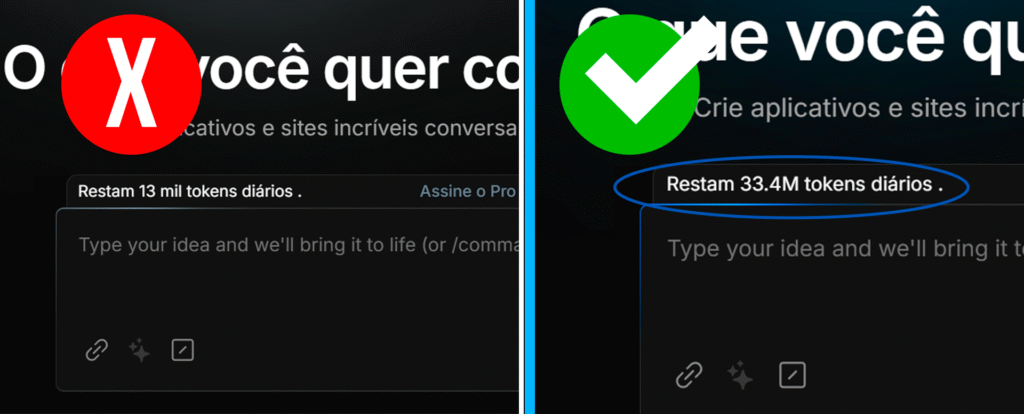Click the 'Restam 33.4M tokens diários' label
This screenshot has height=414, width=1024.
pos(805,185)
